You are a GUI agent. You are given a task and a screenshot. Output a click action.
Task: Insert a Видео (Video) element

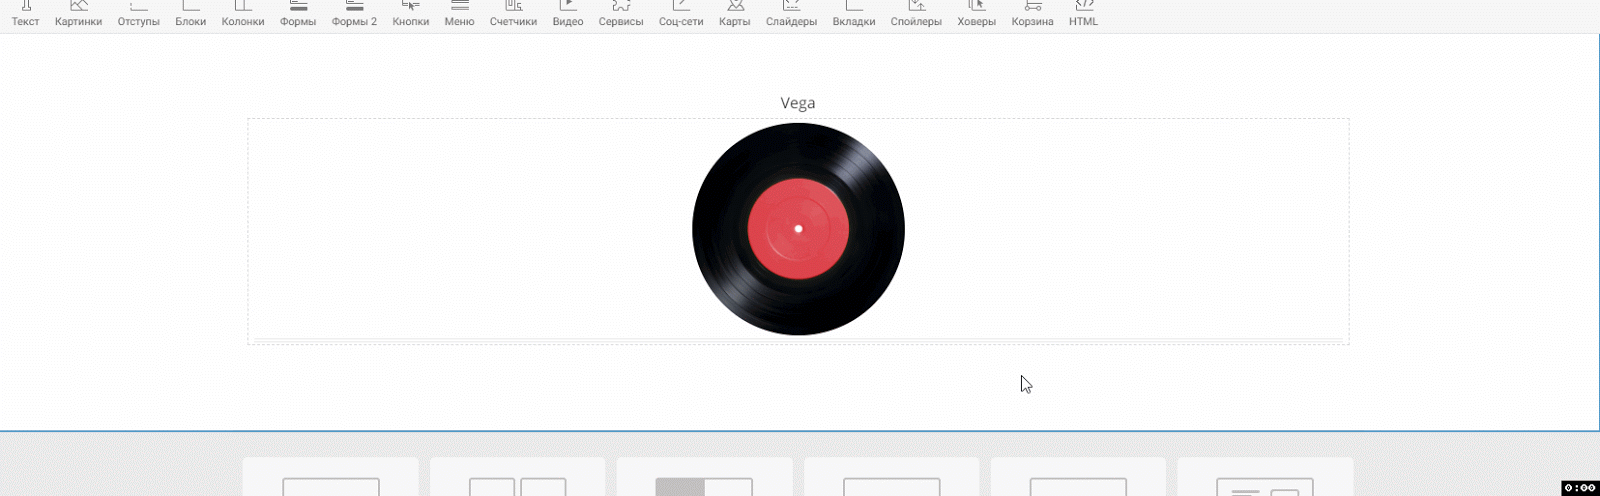pyautogui.click(x=567, y=14)
